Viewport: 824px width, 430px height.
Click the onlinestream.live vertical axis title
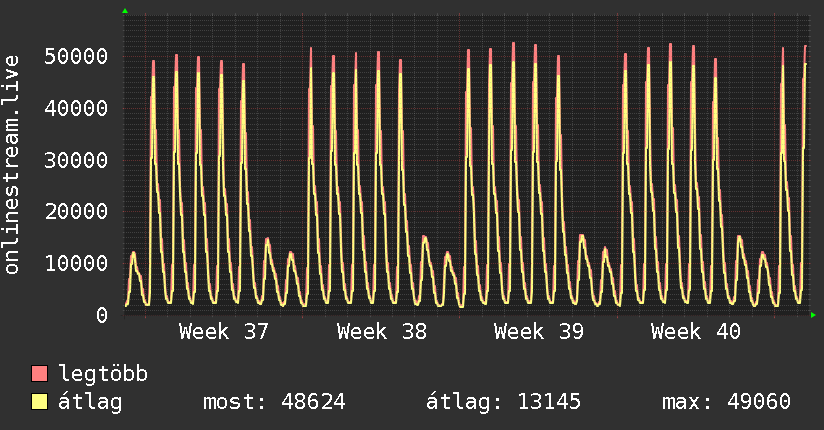(11, 165)
